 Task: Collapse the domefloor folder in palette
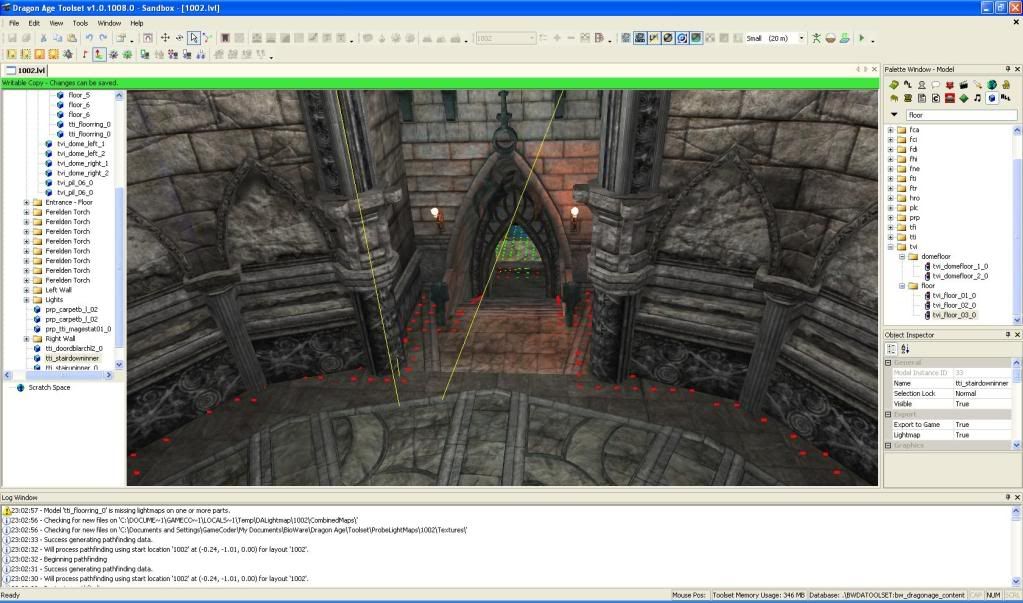pos(902,256)
